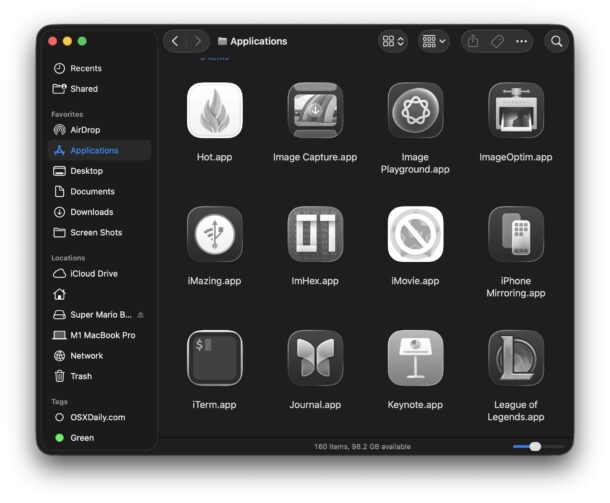Select the League of Legends.app icon
Screen dimensions: 610x503
click(x=515, y=358)
